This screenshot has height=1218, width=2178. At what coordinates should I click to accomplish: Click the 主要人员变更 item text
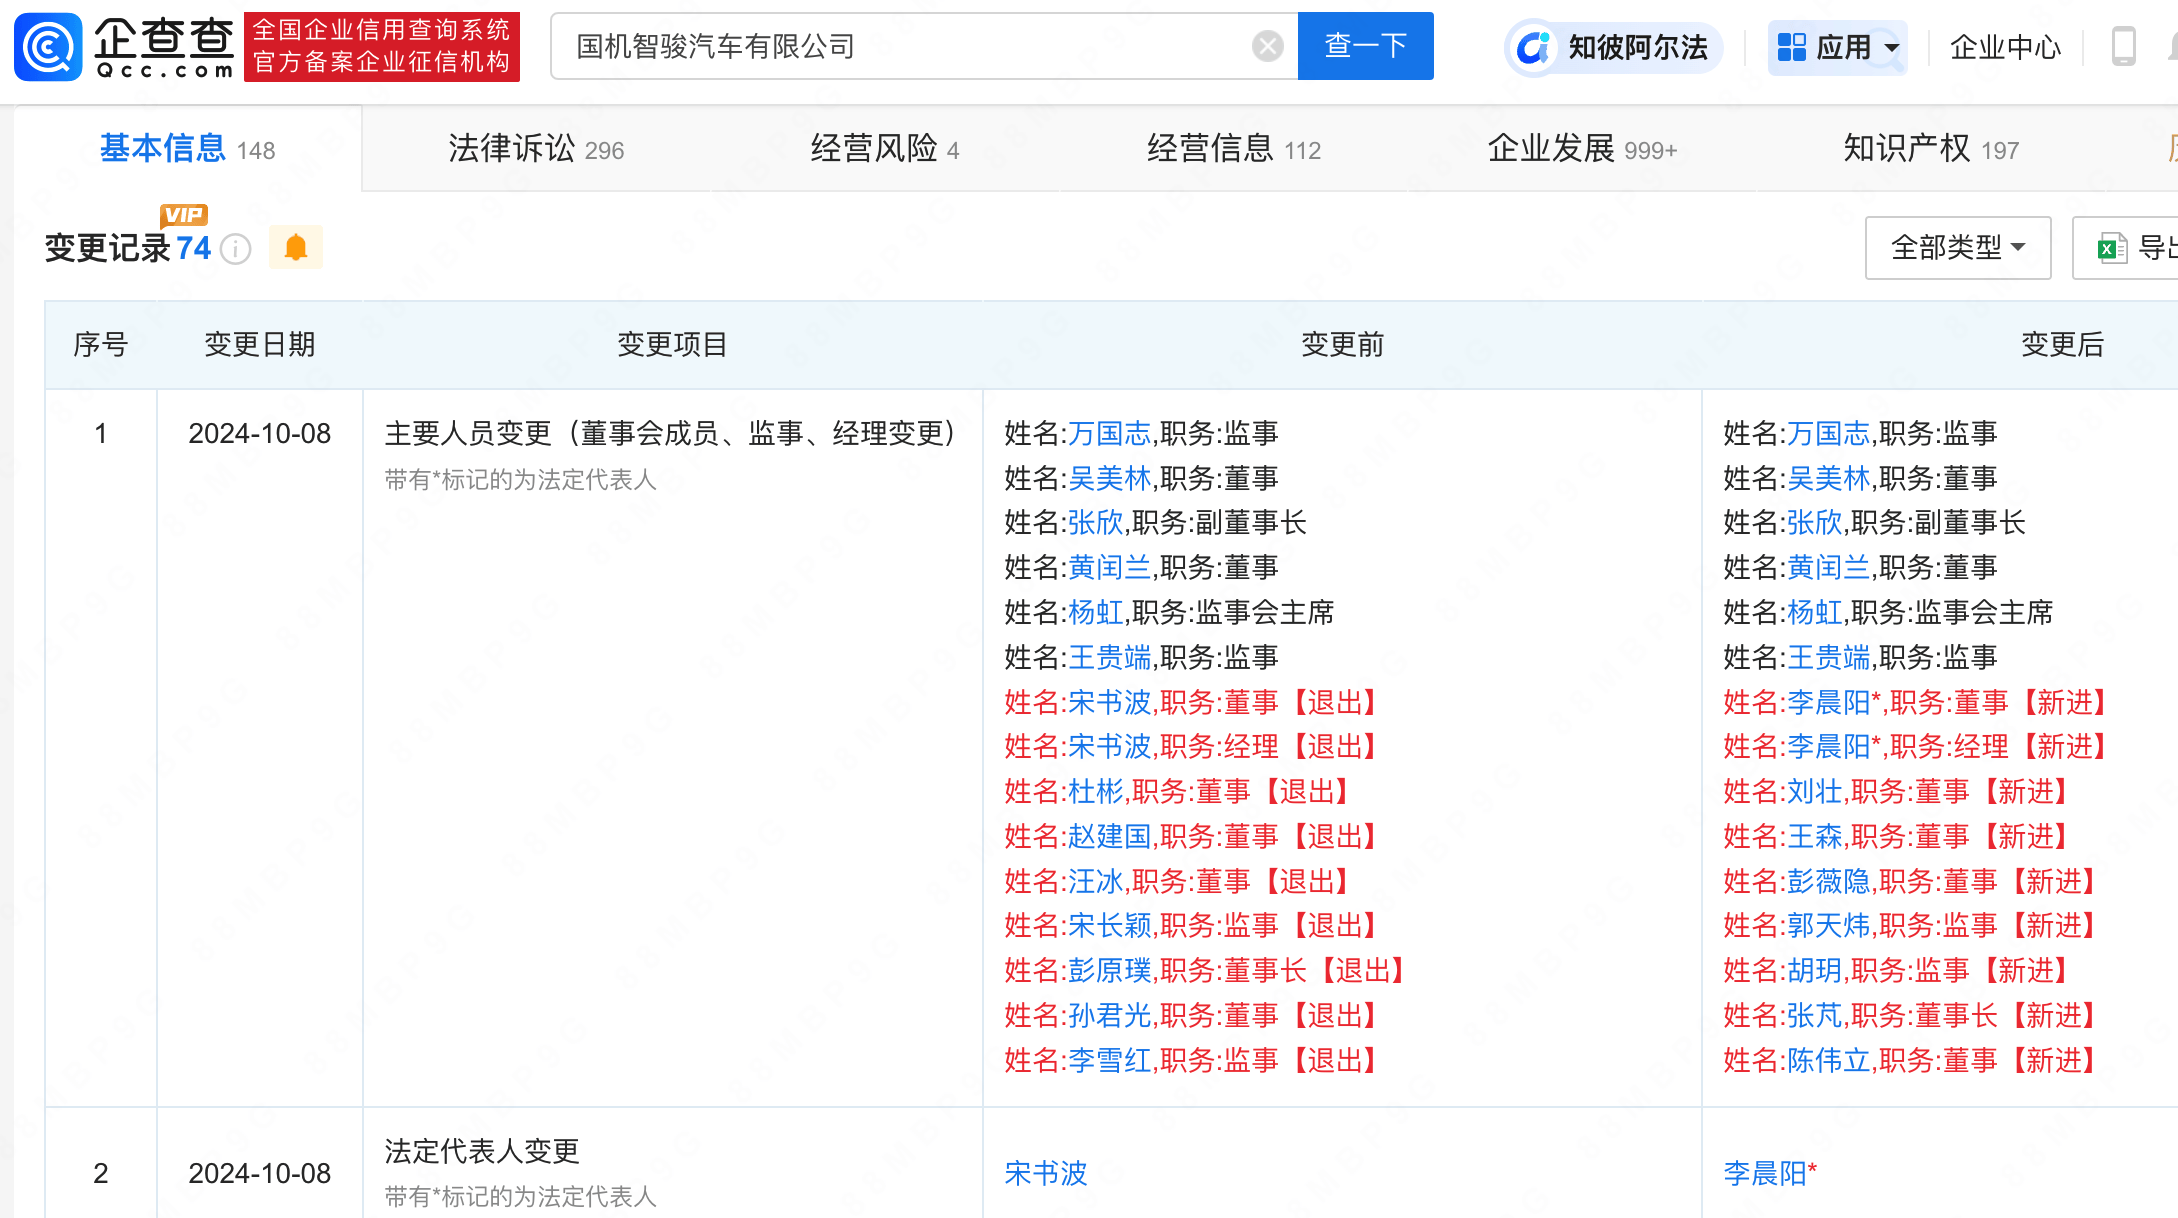(675, 433)
